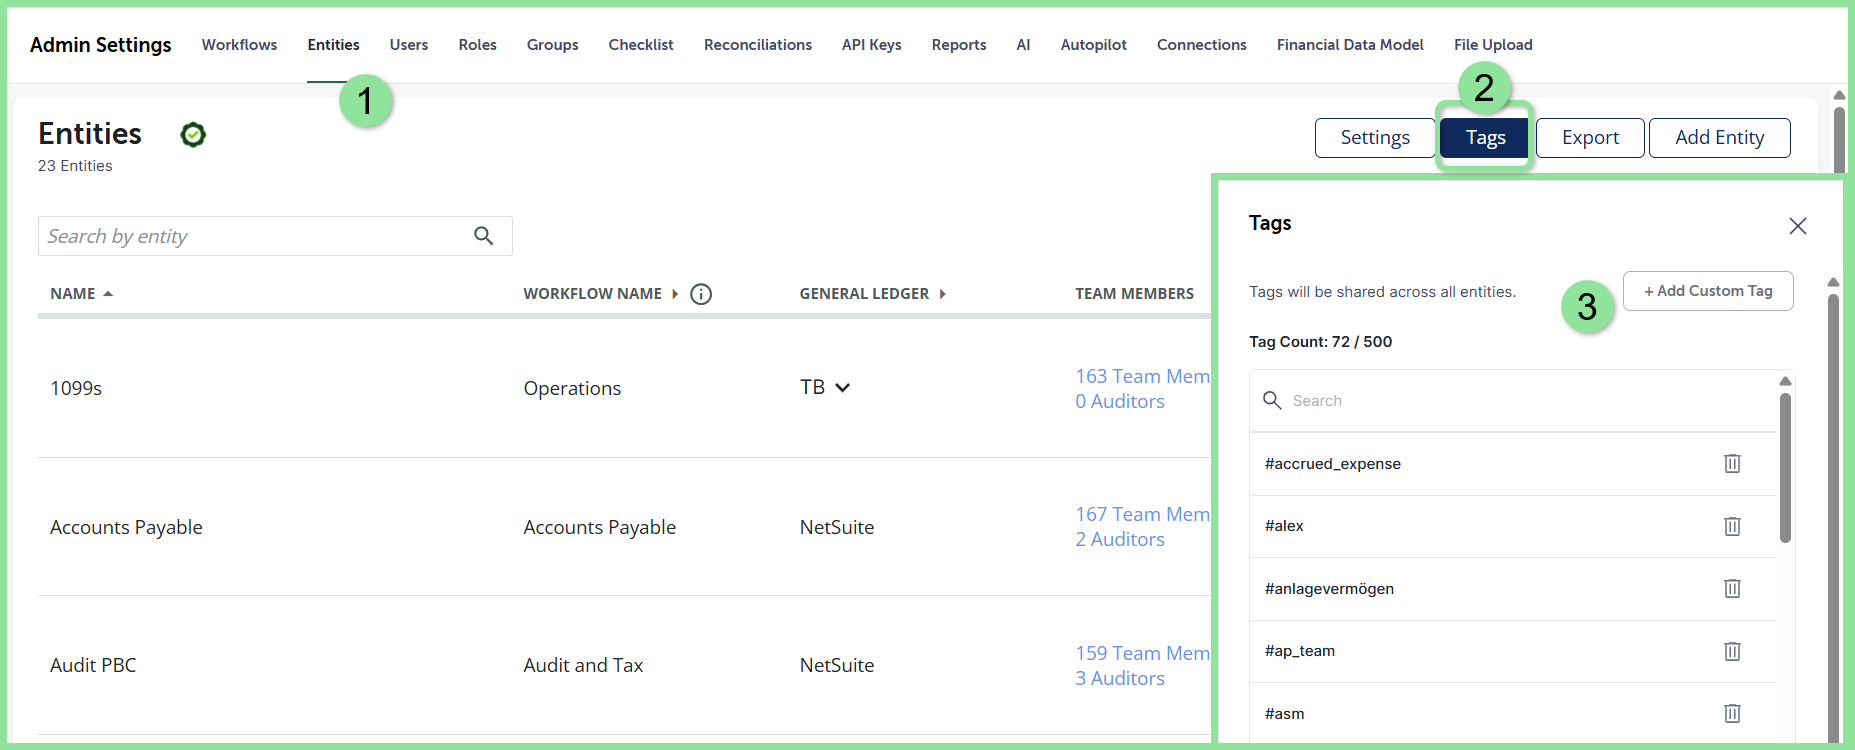Click the Add Custom Tag button
Screen dimensions: 1855x750
(1708, 291)
